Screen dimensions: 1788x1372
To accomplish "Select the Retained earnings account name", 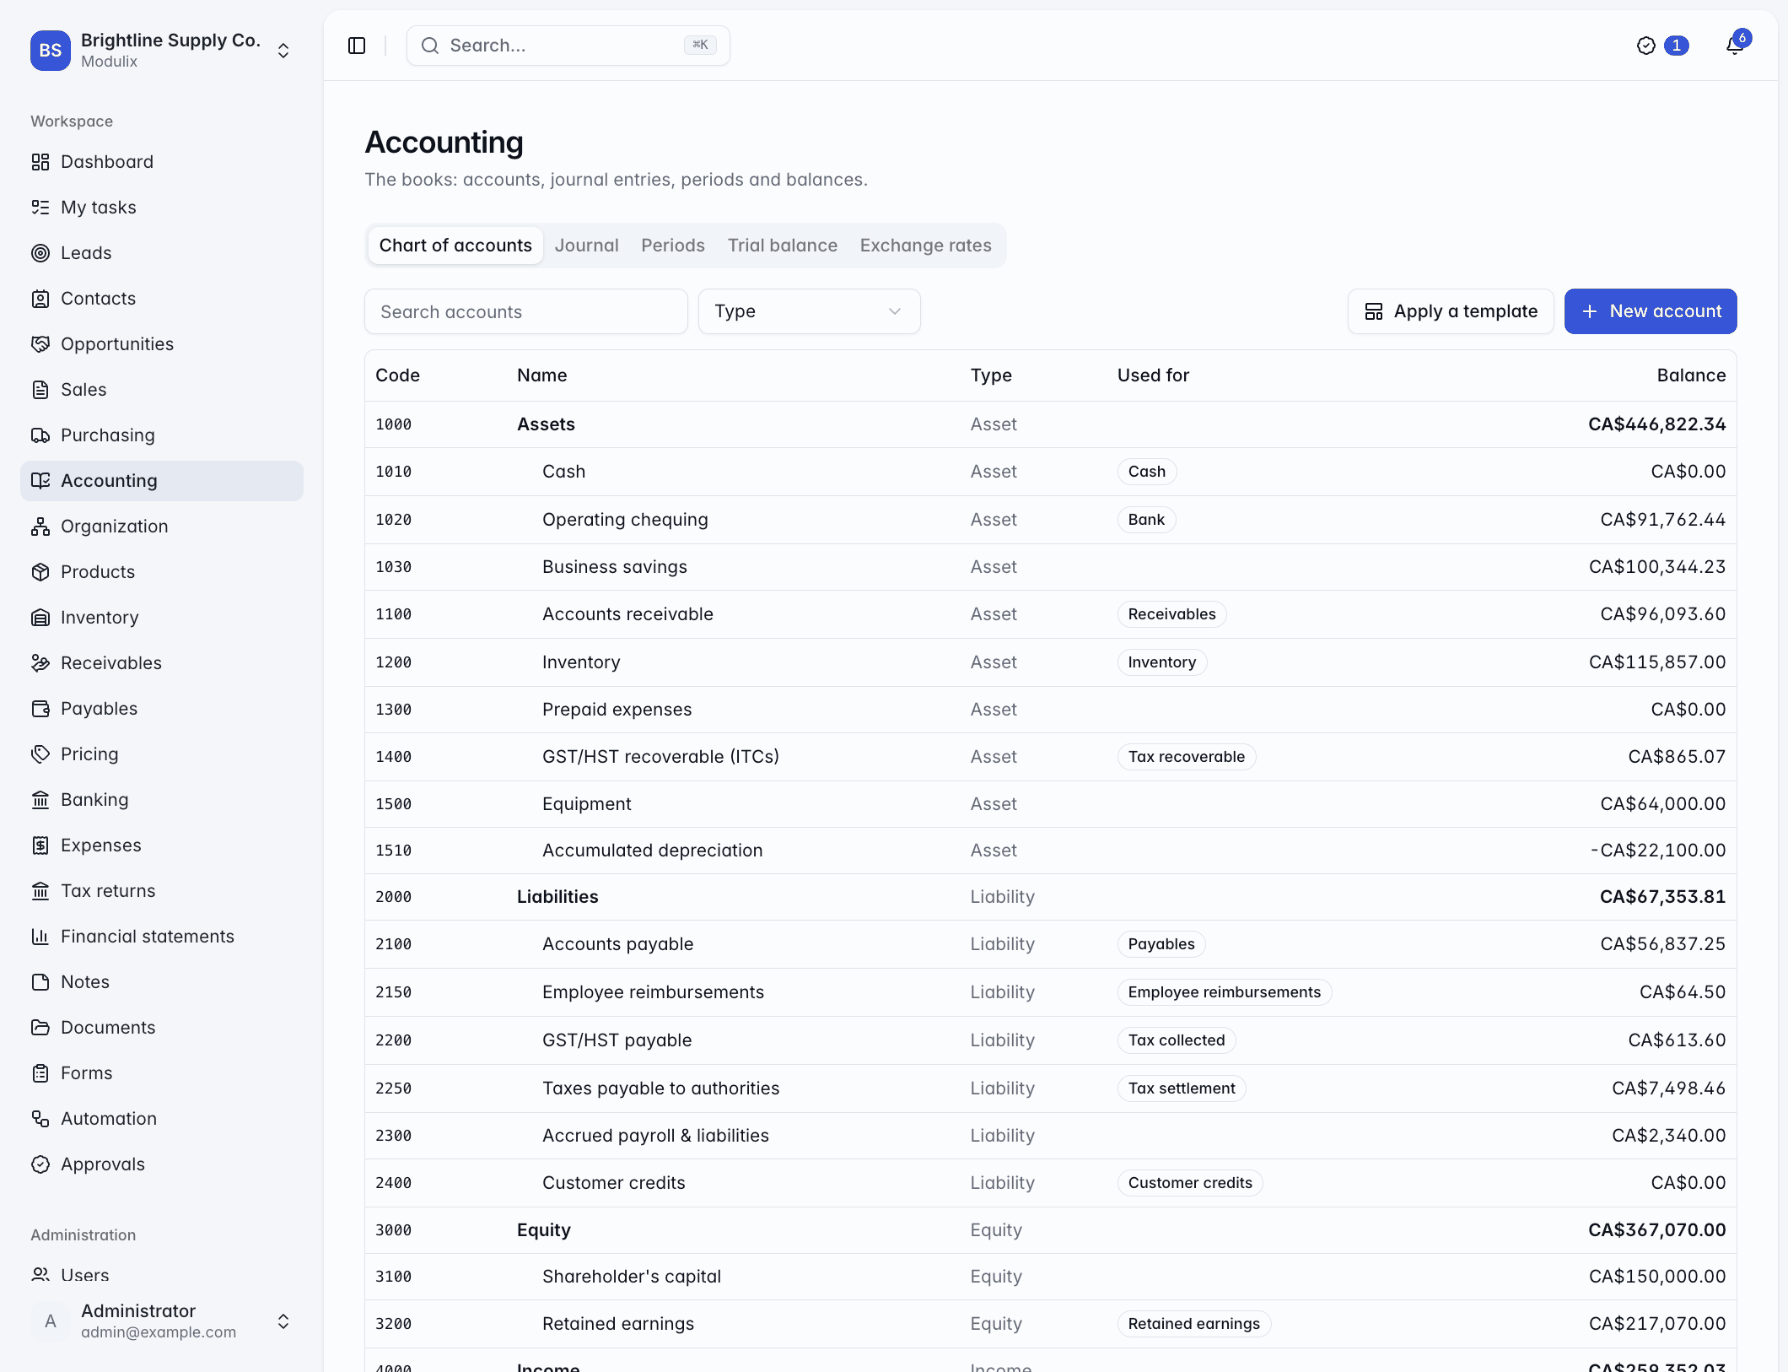I will 617,1323.
